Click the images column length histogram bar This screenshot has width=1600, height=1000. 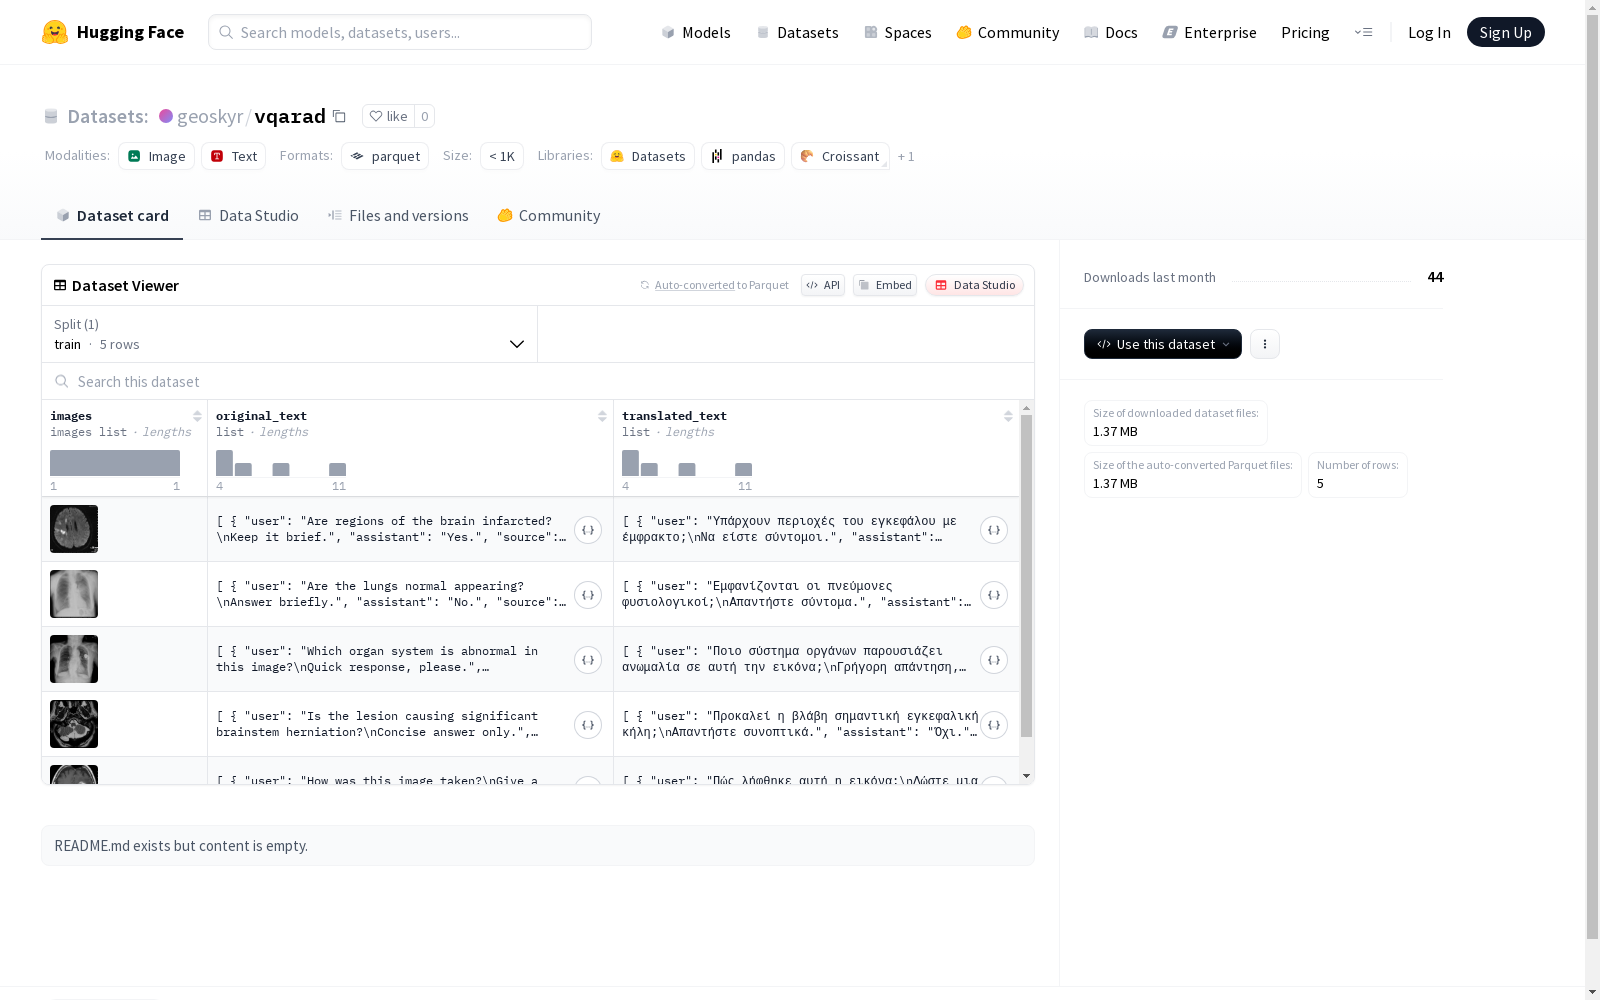(115, 463)
